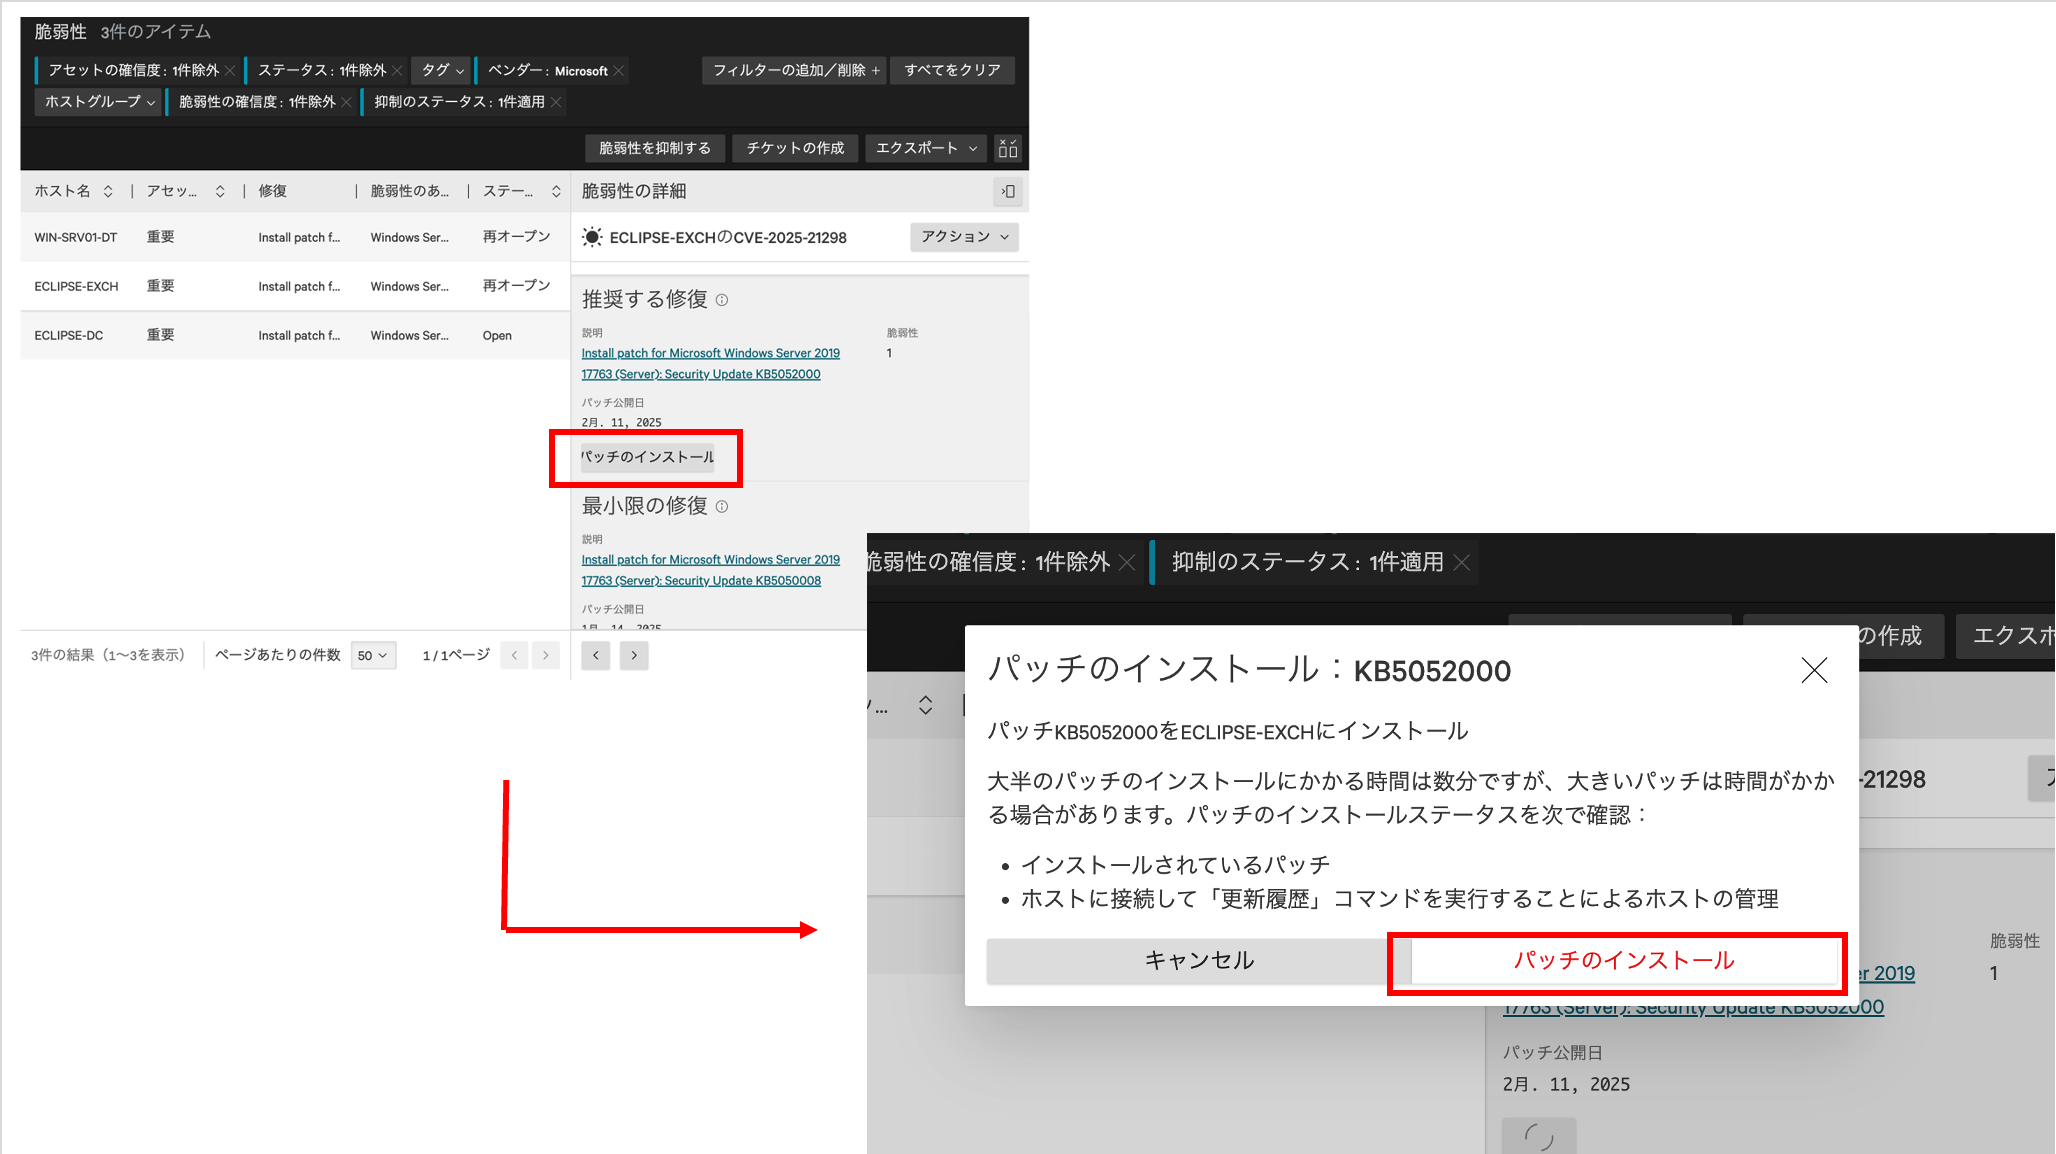
Task: Click Open status in ECLIPSE-DC row
Action: coord(497,336)
